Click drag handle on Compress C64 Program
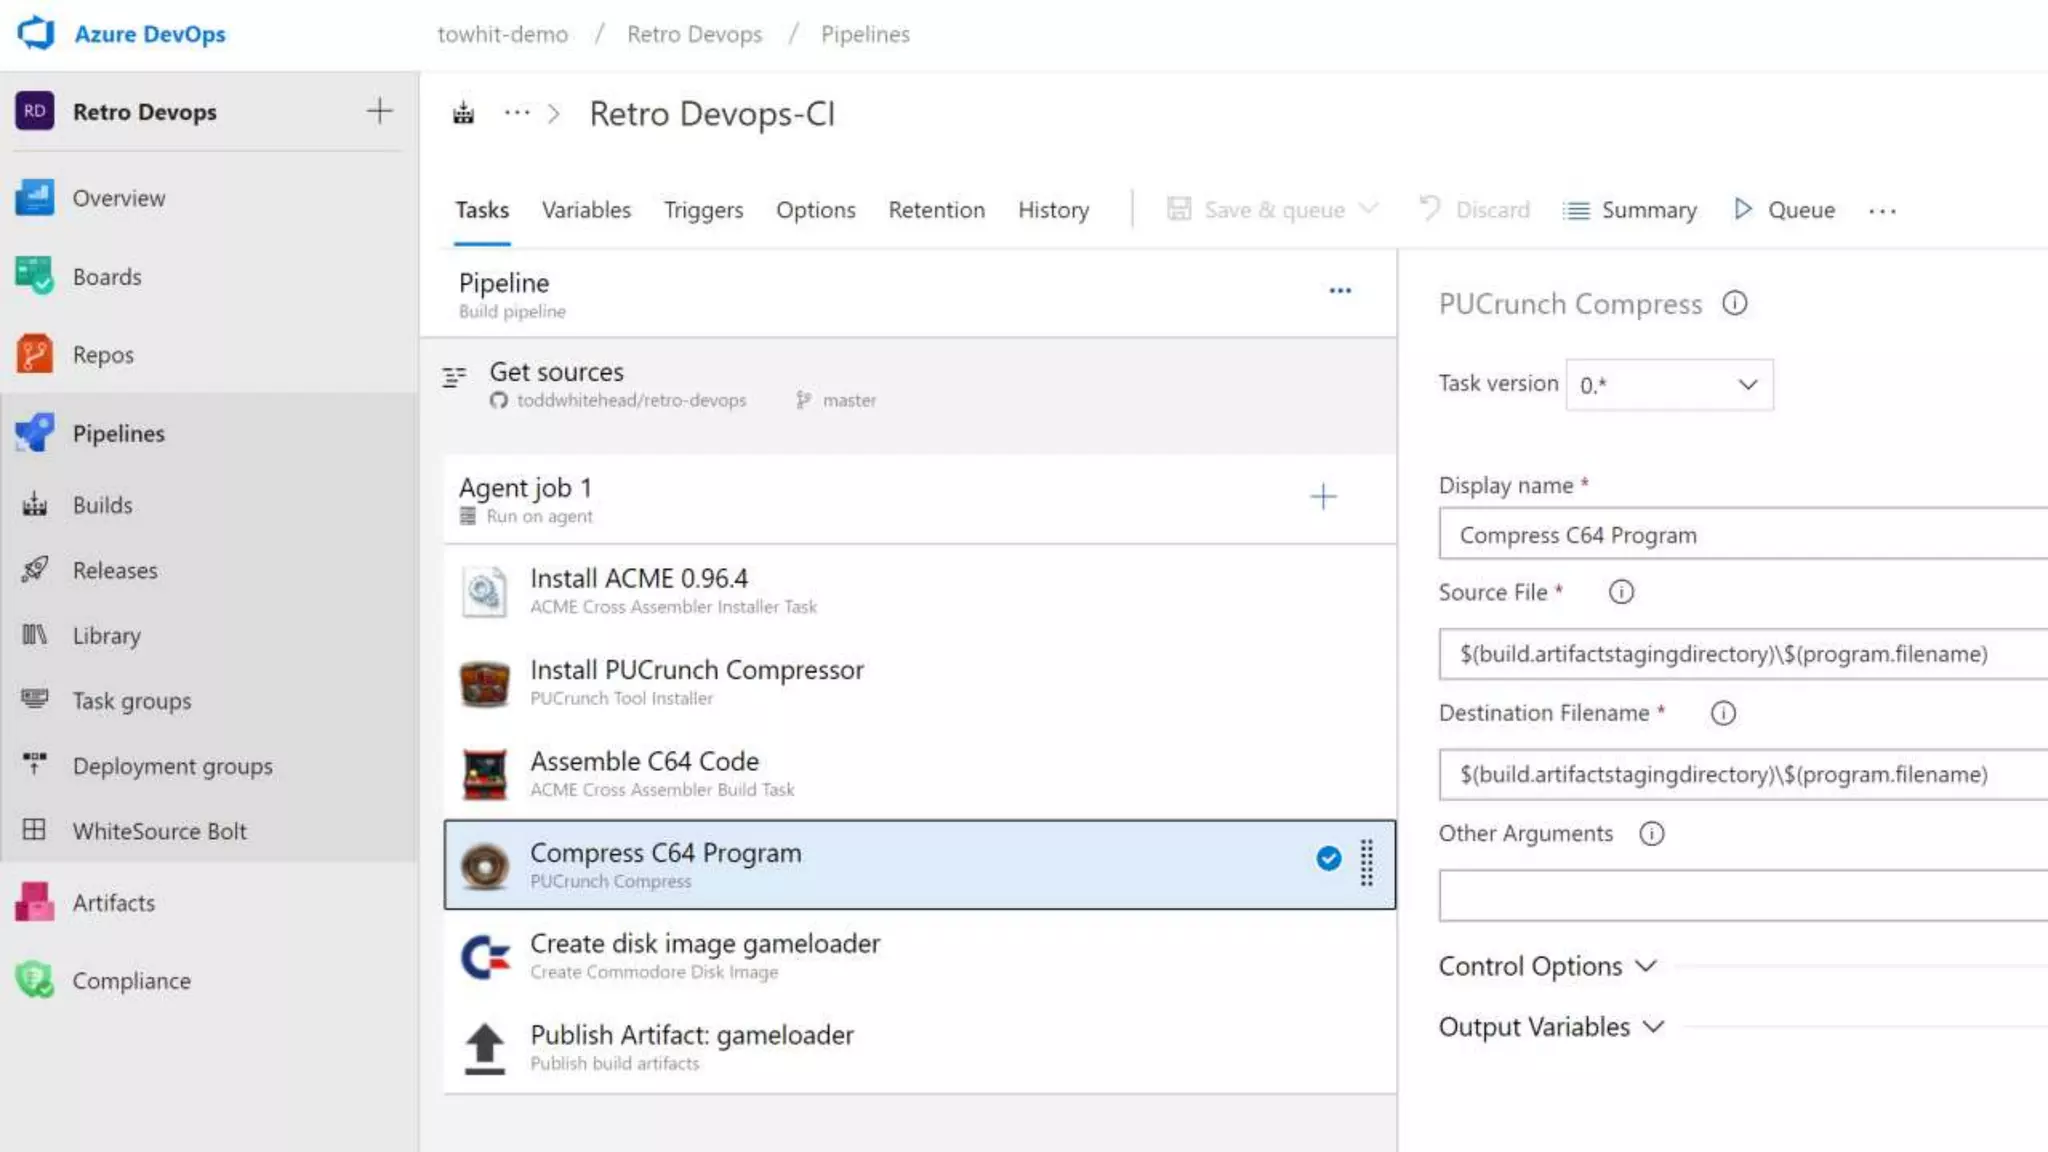 [x=1366, y=863]
